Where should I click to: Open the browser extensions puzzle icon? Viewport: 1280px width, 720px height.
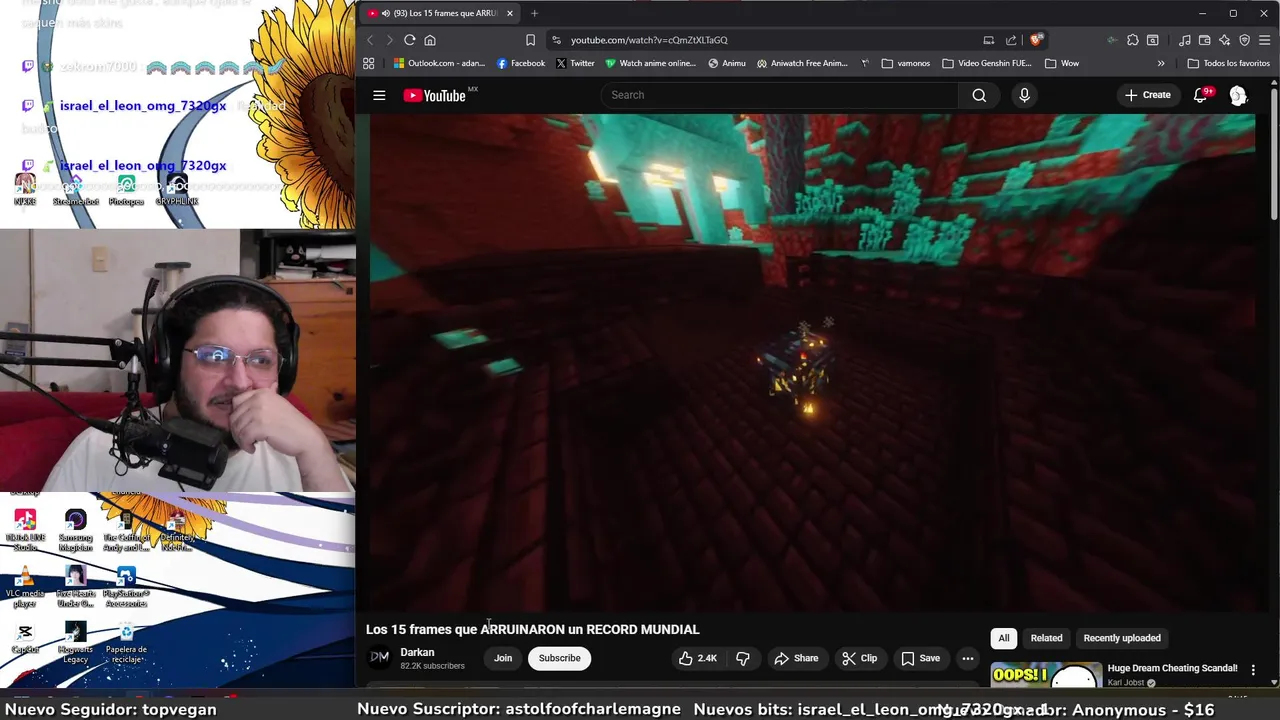1132,40
